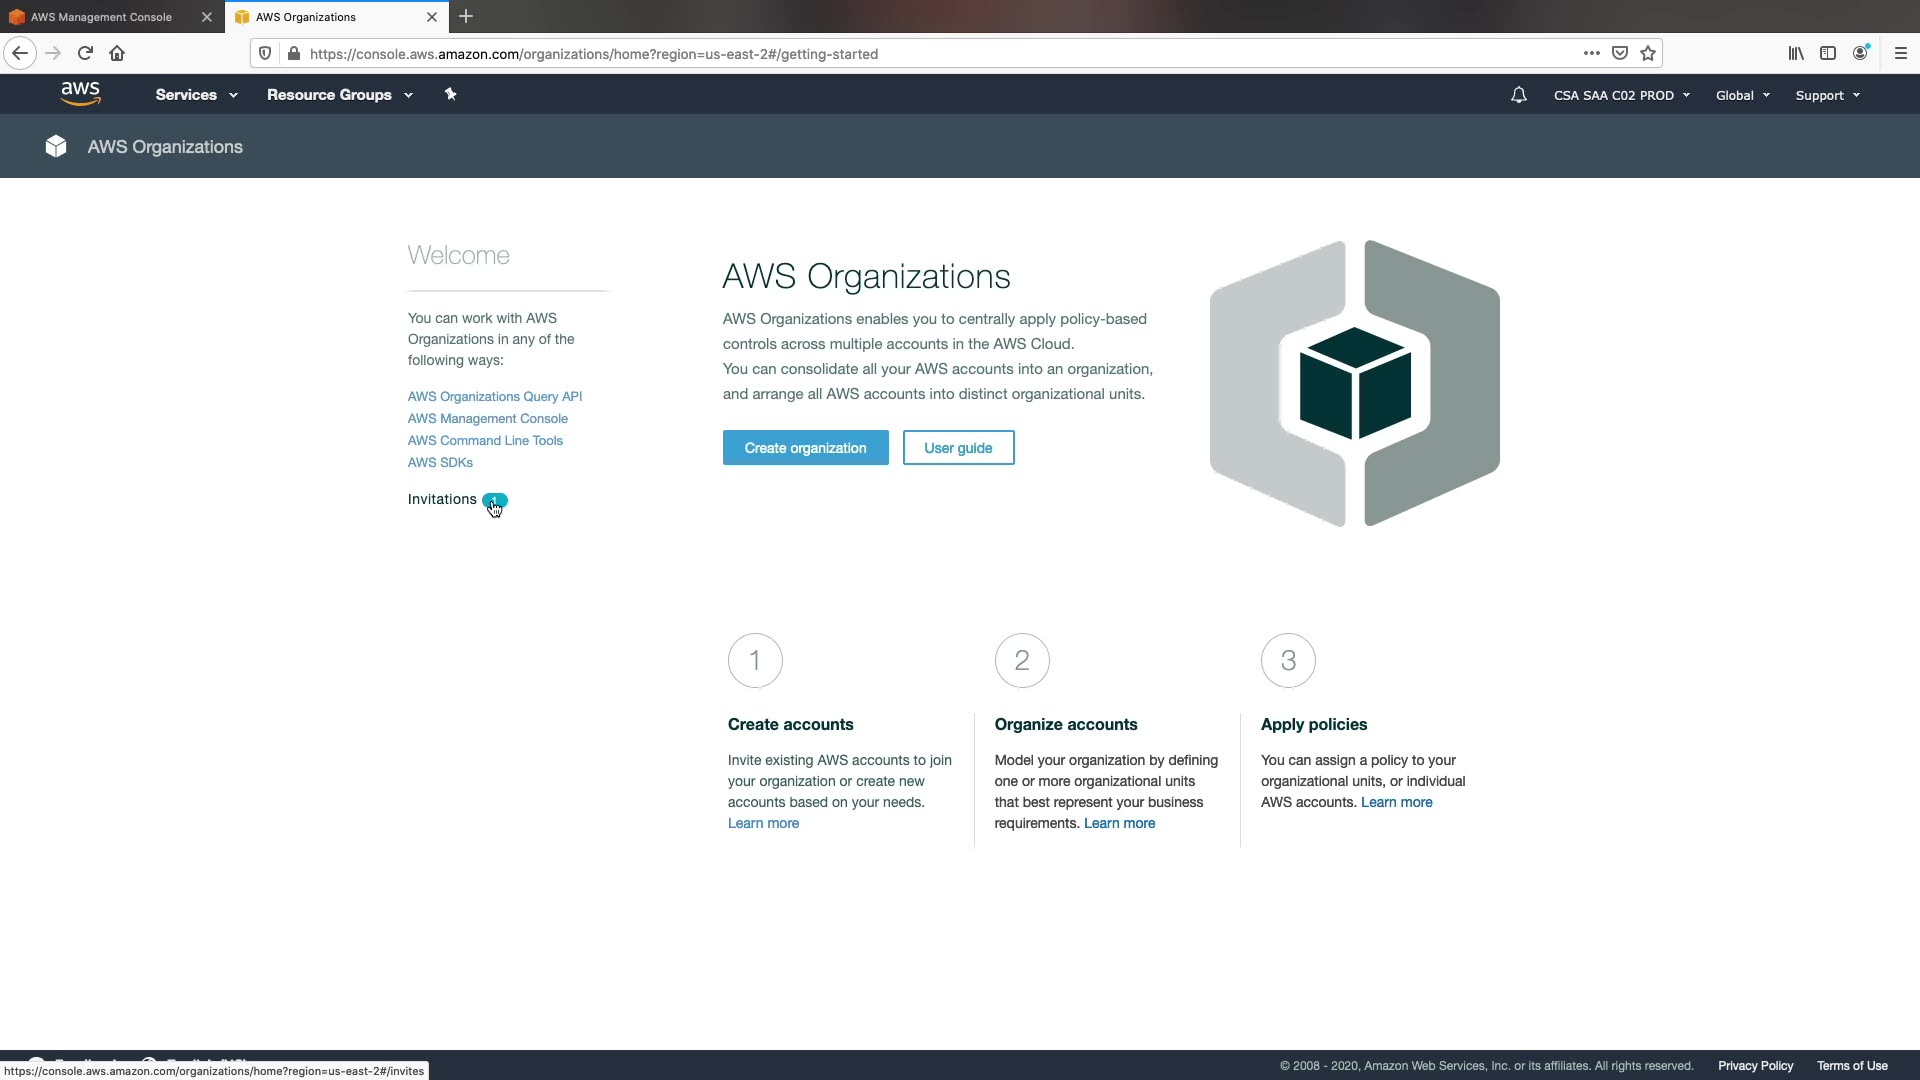Open the Invitations link
The height and width of the screenshot is (1080, 1920).
coord(442,499)
